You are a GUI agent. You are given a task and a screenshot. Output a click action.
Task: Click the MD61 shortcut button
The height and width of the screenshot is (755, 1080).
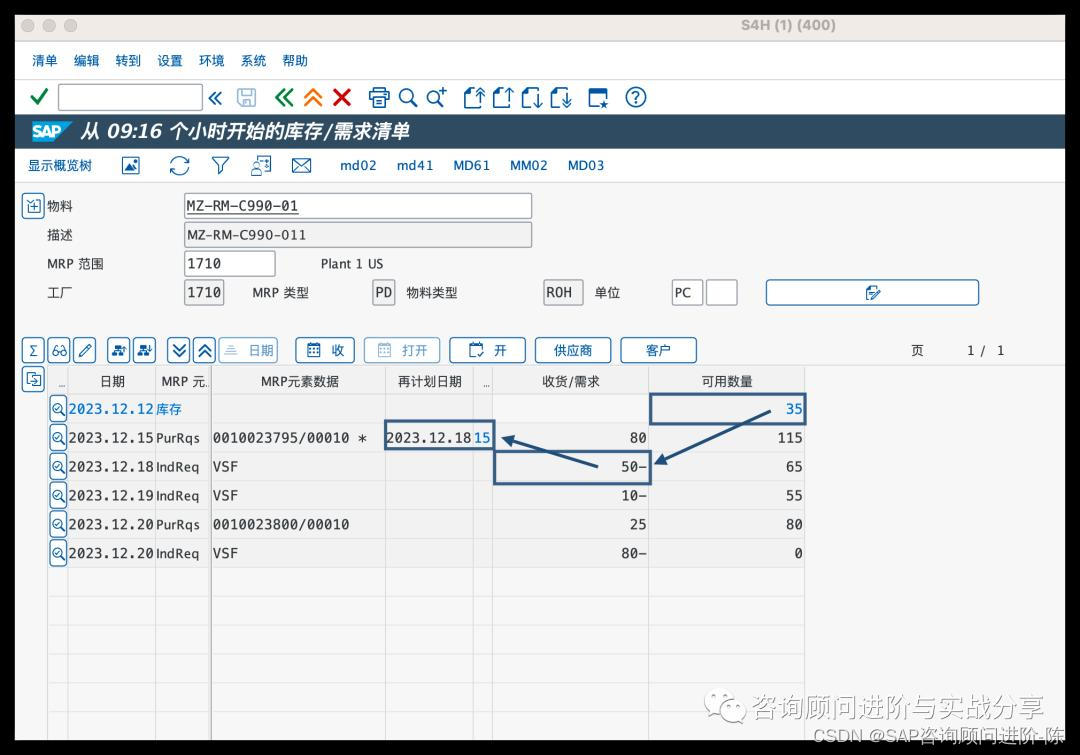[x=471, y=165]
